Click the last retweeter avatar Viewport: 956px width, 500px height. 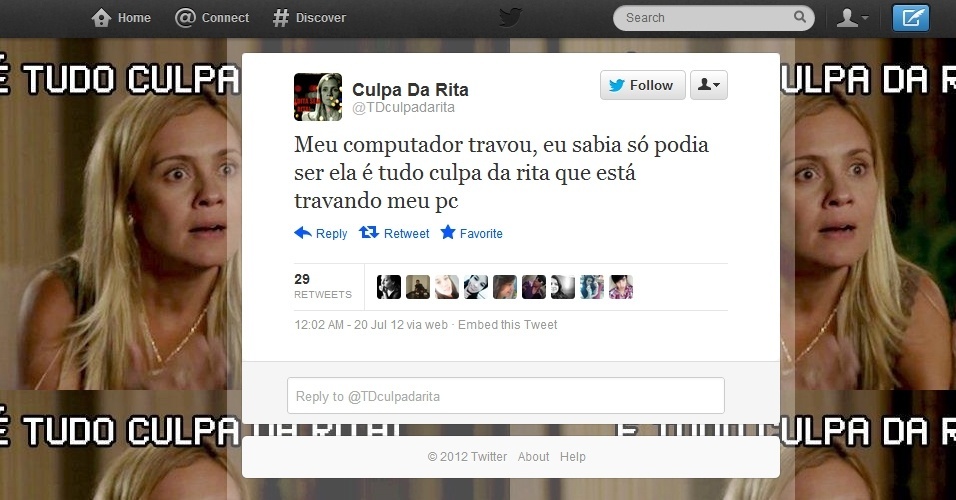click(x=621, y=287)
